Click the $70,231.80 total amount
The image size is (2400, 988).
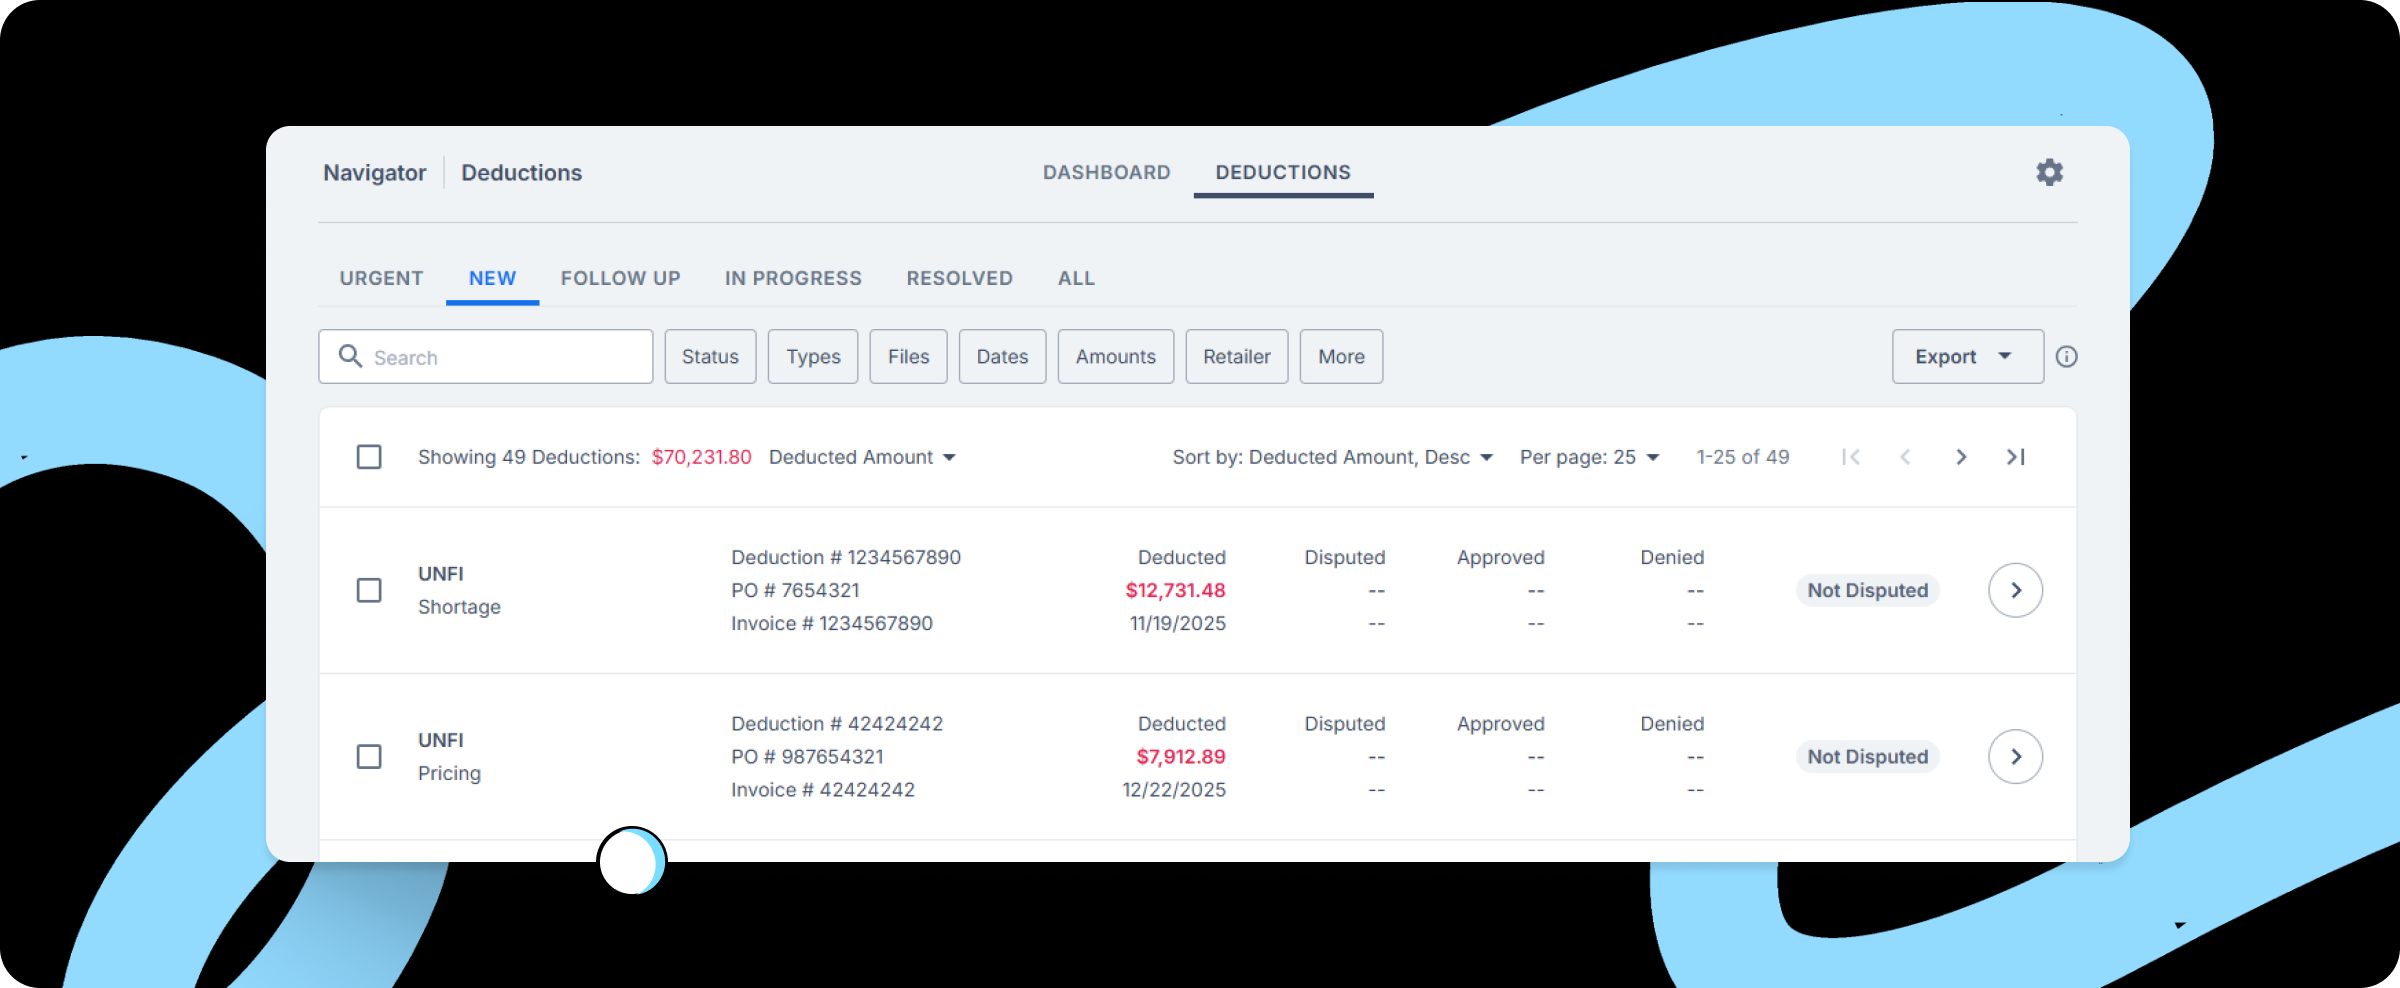point(701,457)
